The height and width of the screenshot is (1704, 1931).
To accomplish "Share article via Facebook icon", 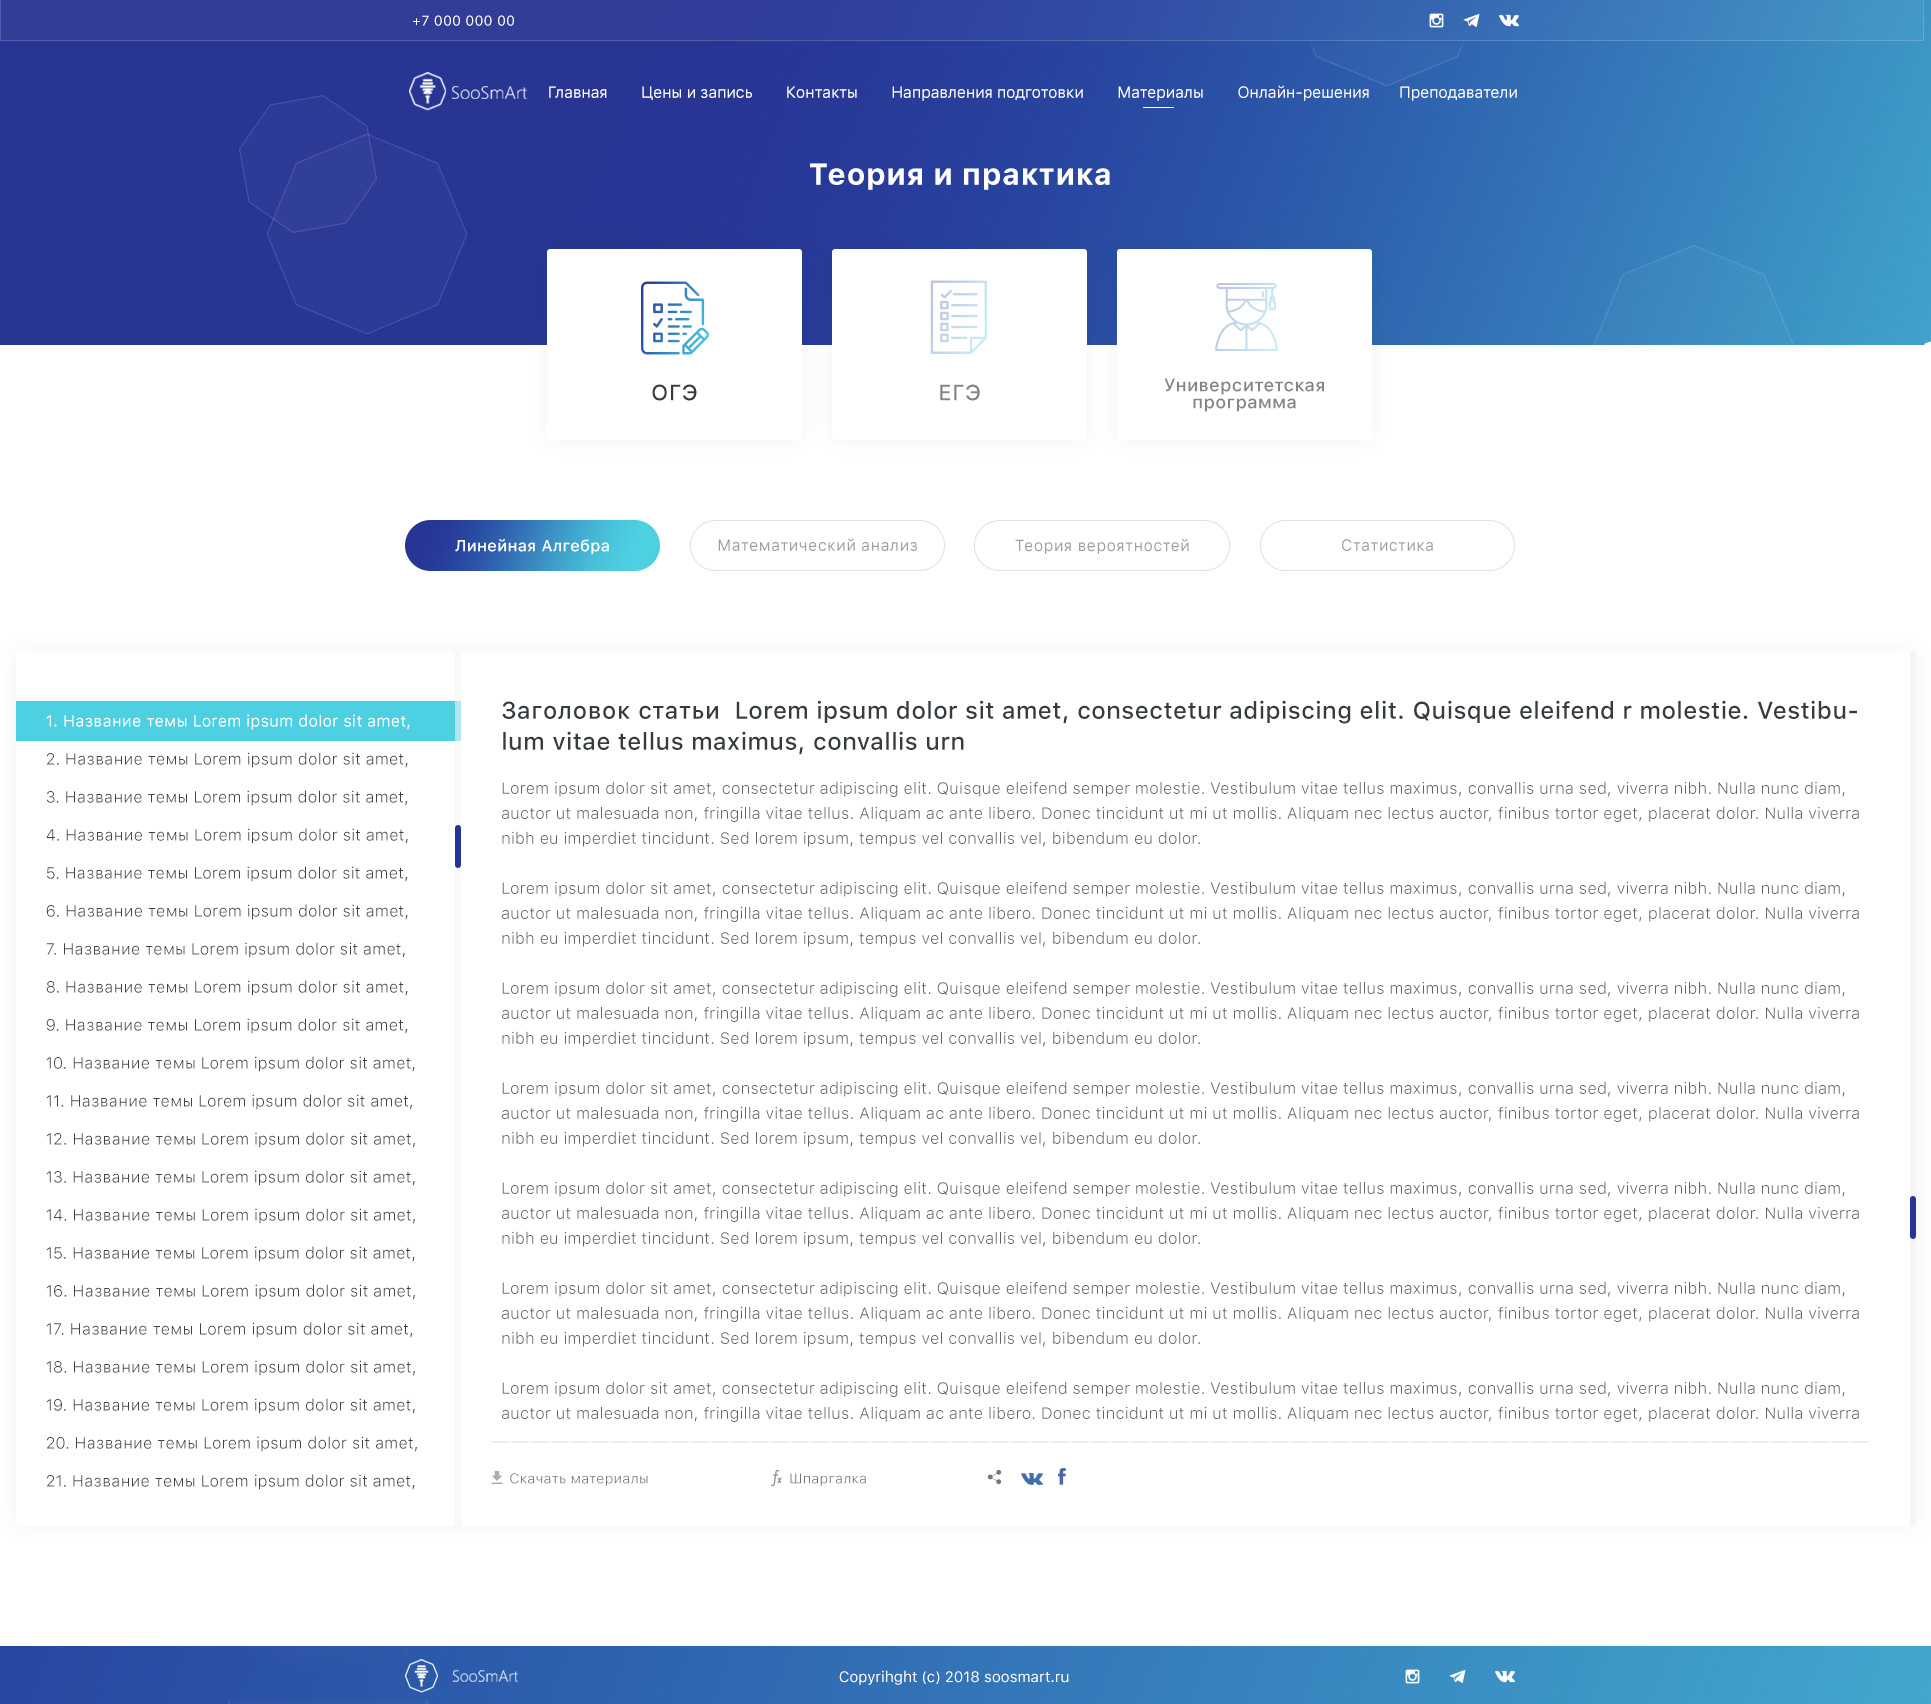I will click(x=1062, y=1476).
